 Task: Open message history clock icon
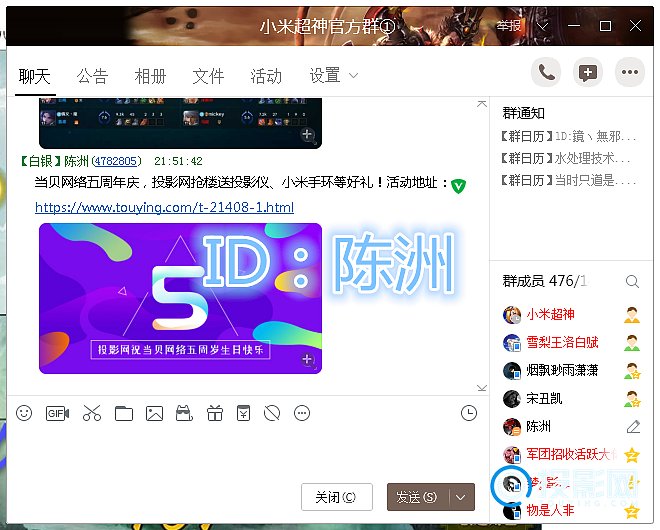469,413
